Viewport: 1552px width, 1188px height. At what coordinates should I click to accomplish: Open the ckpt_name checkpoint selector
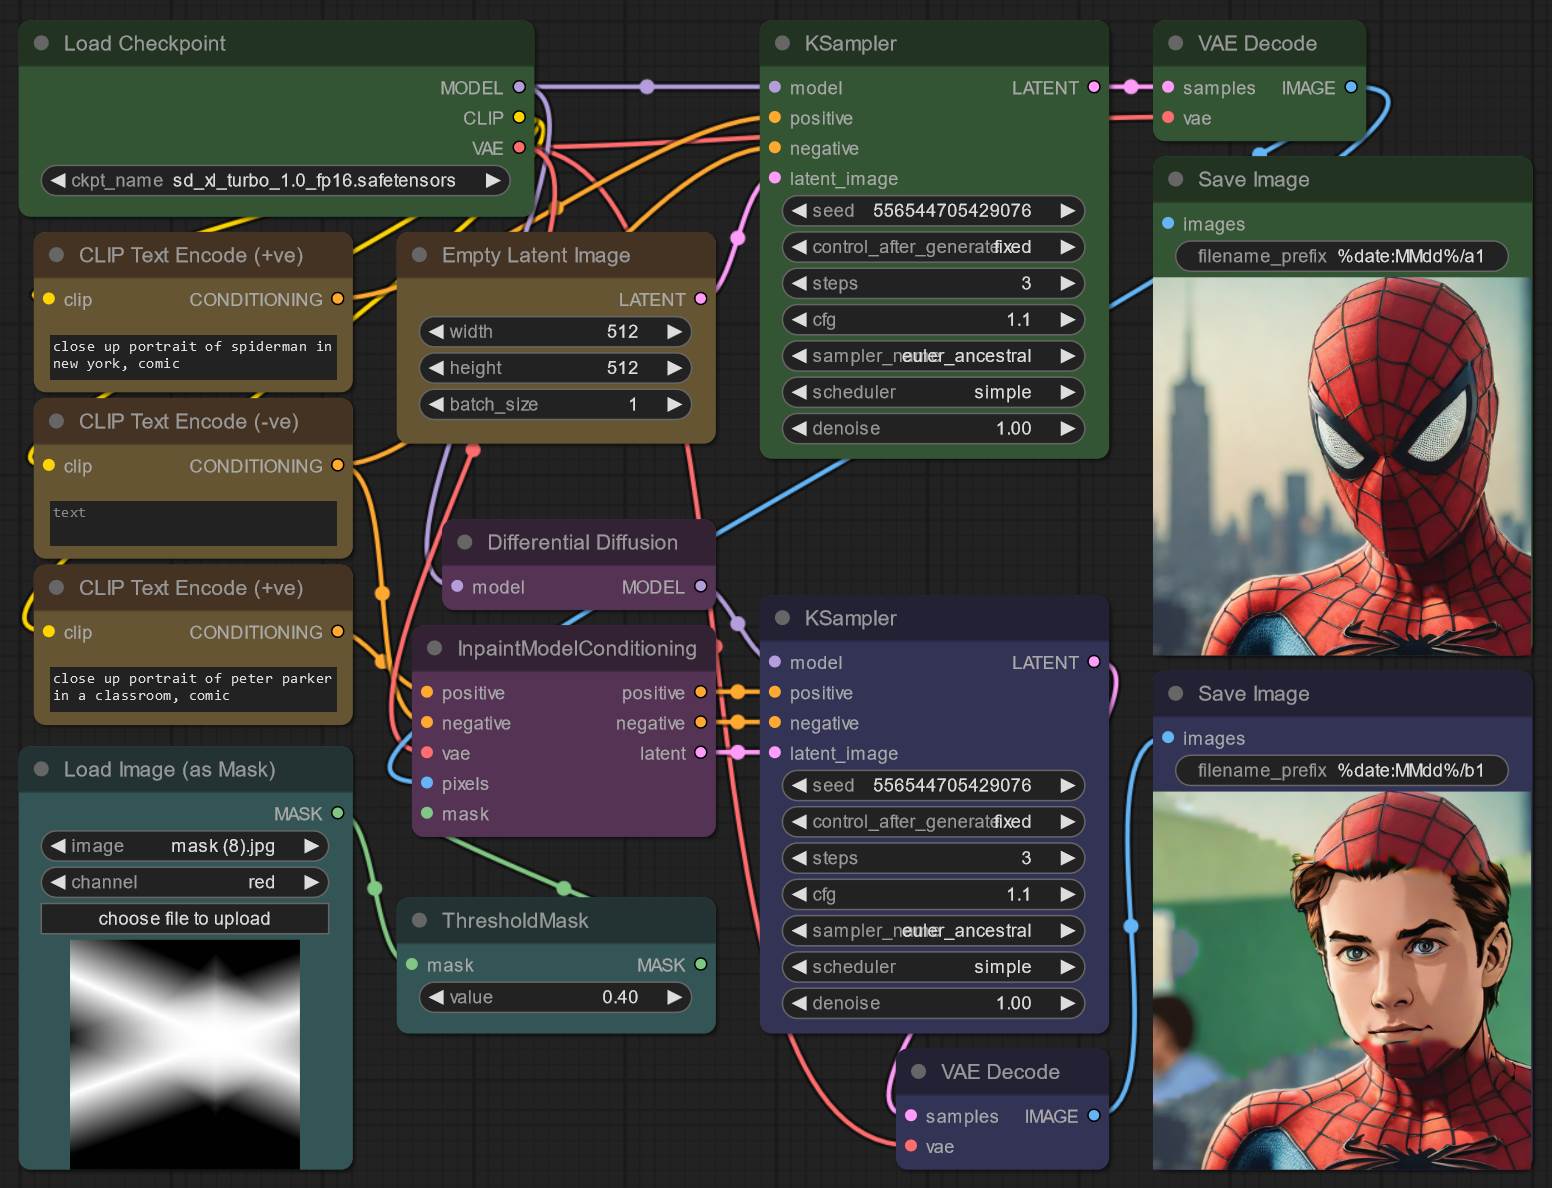[275, 180]
